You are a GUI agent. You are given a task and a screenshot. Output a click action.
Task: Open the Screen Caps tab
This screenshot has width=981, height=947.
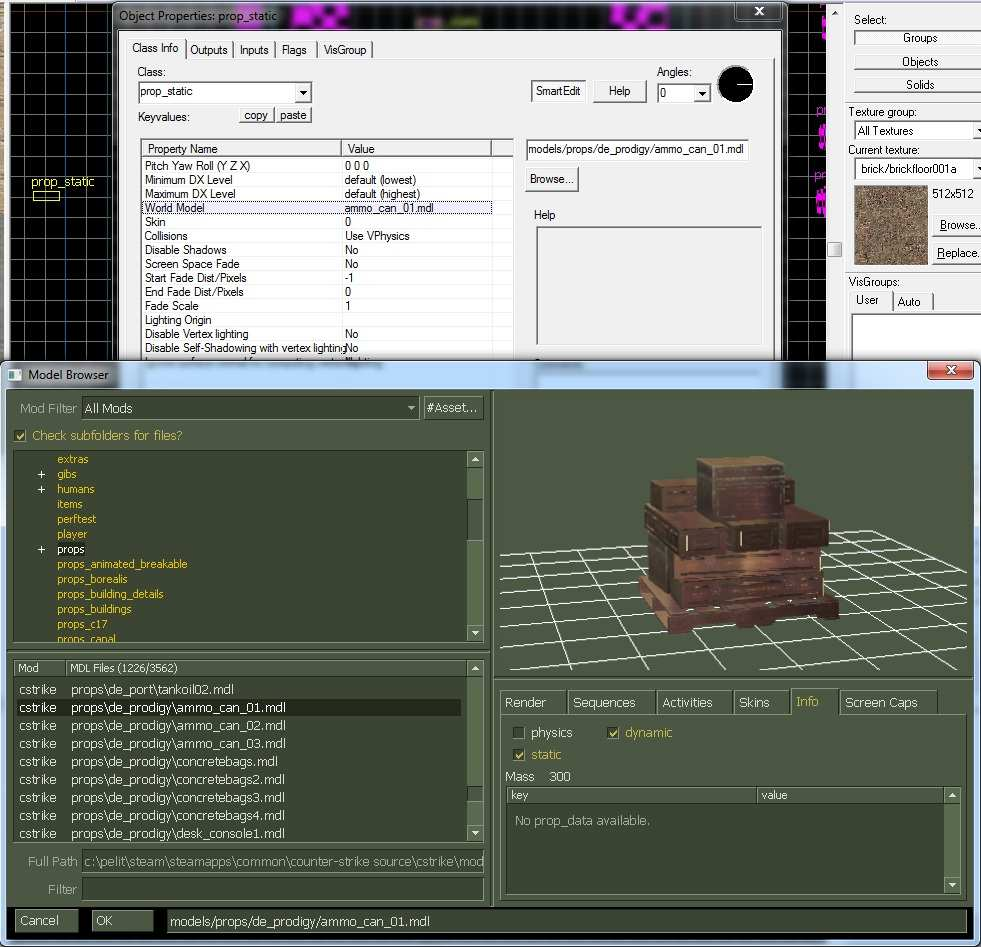(888, 702)
